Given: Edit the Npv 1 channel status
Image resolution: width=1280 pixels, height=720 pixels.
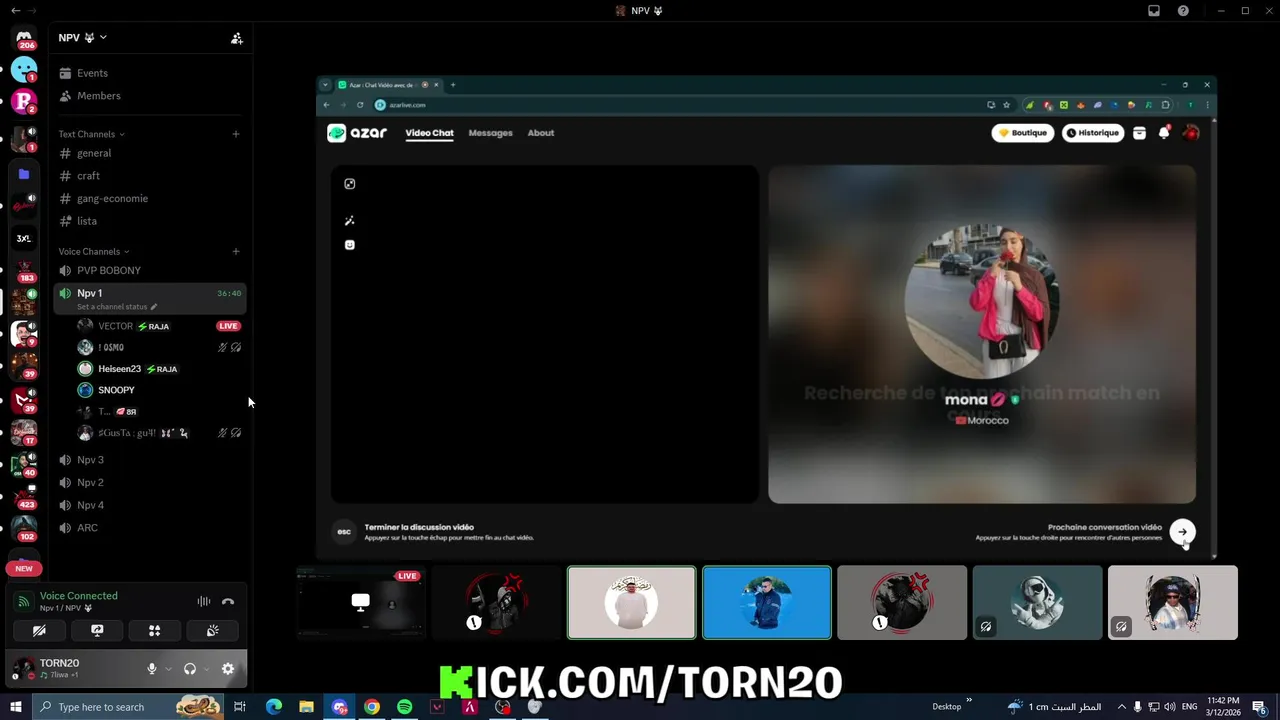Looking at the screenshot, I should [117, 307].
